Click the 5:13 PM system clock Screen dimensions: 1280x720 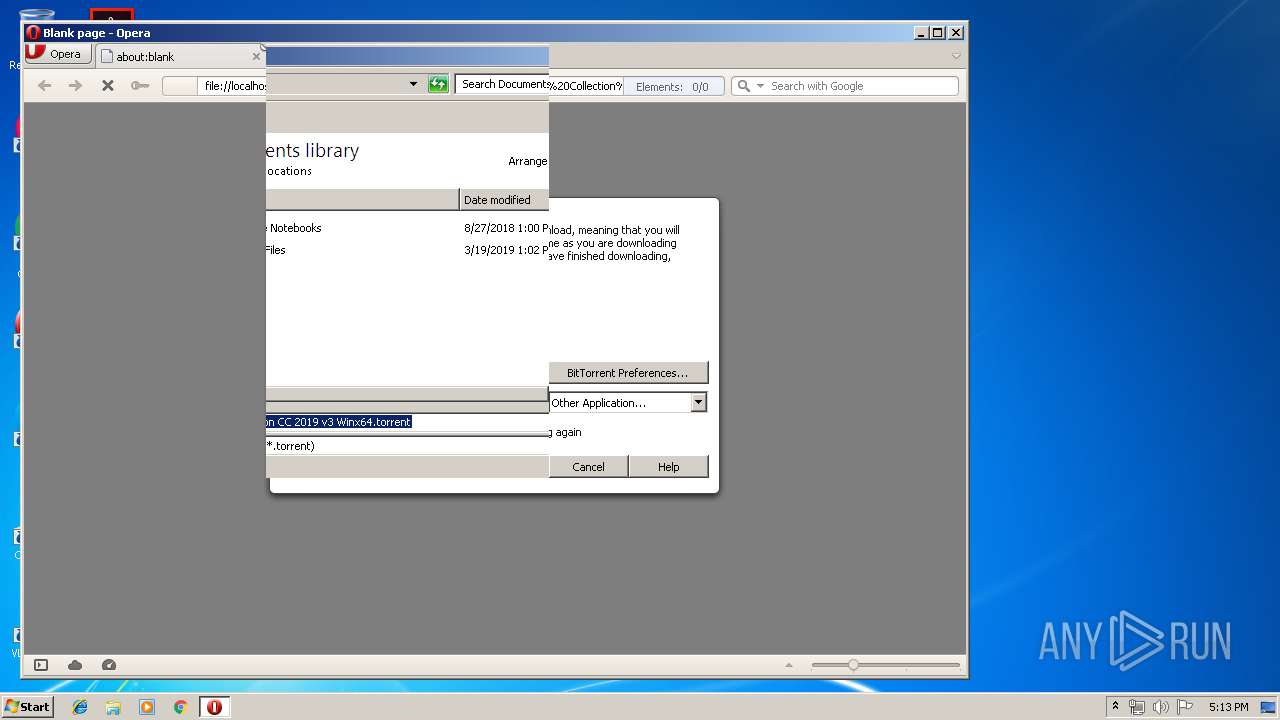[x=1228, y=707]
